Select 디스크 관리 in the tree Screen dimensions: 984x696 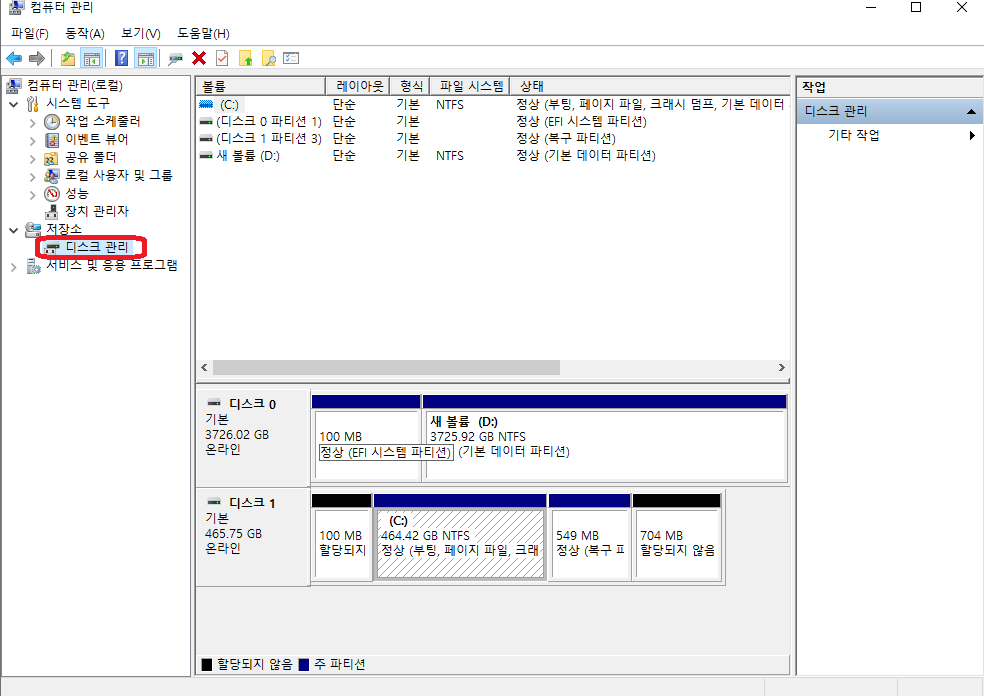[97, 247]
